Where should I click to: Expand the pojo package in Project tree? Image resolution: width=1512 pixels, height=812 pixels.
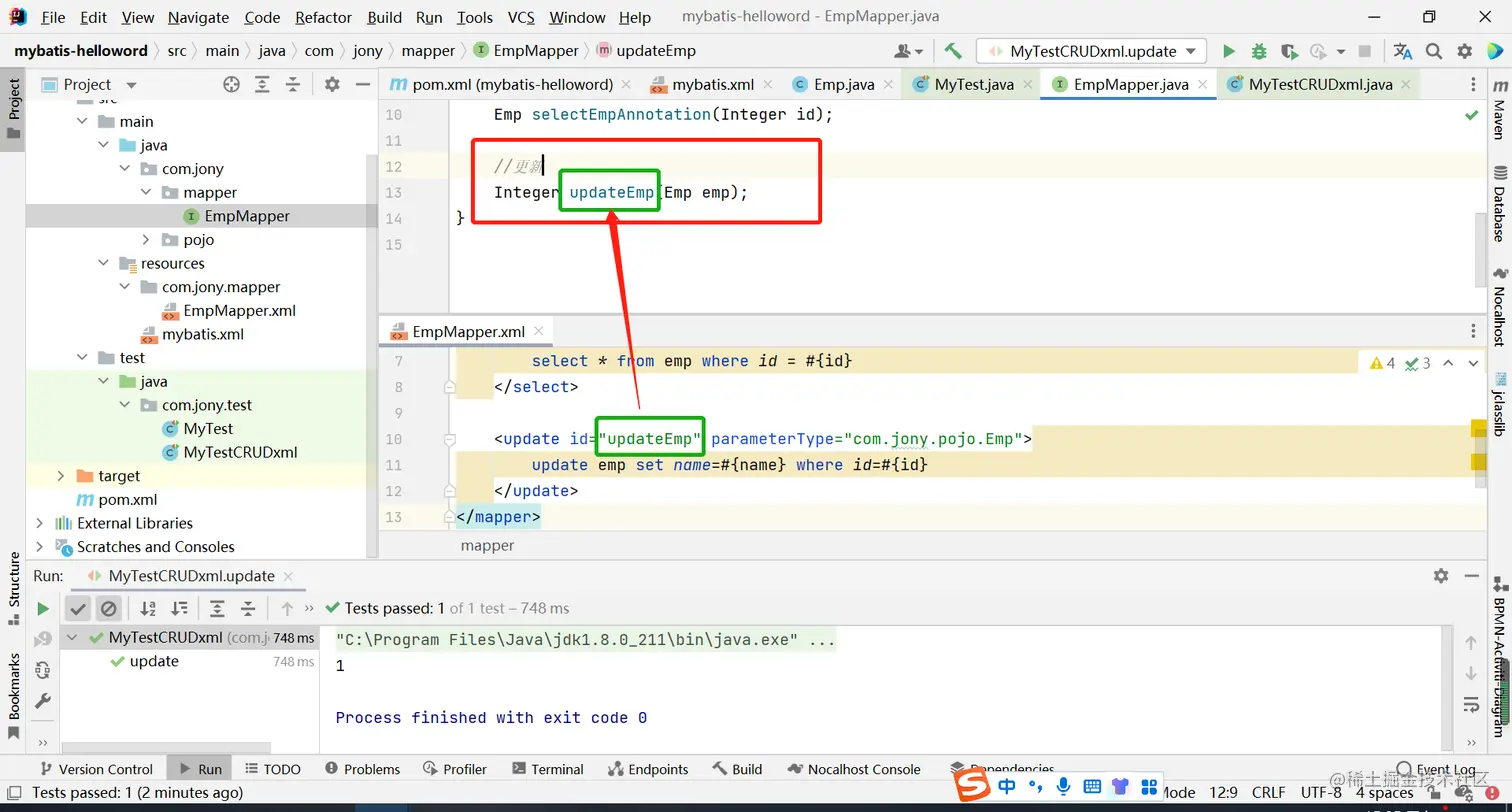[x=146, y=240]
